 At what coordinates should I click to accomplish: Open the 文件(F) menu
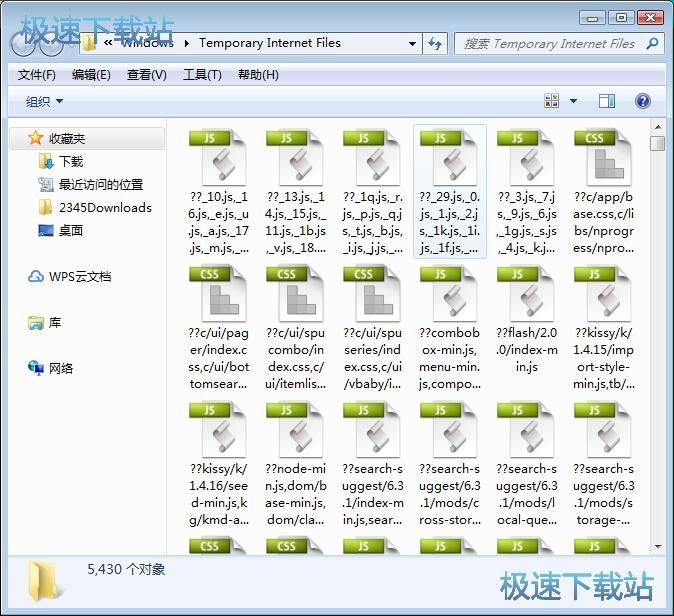37,75
